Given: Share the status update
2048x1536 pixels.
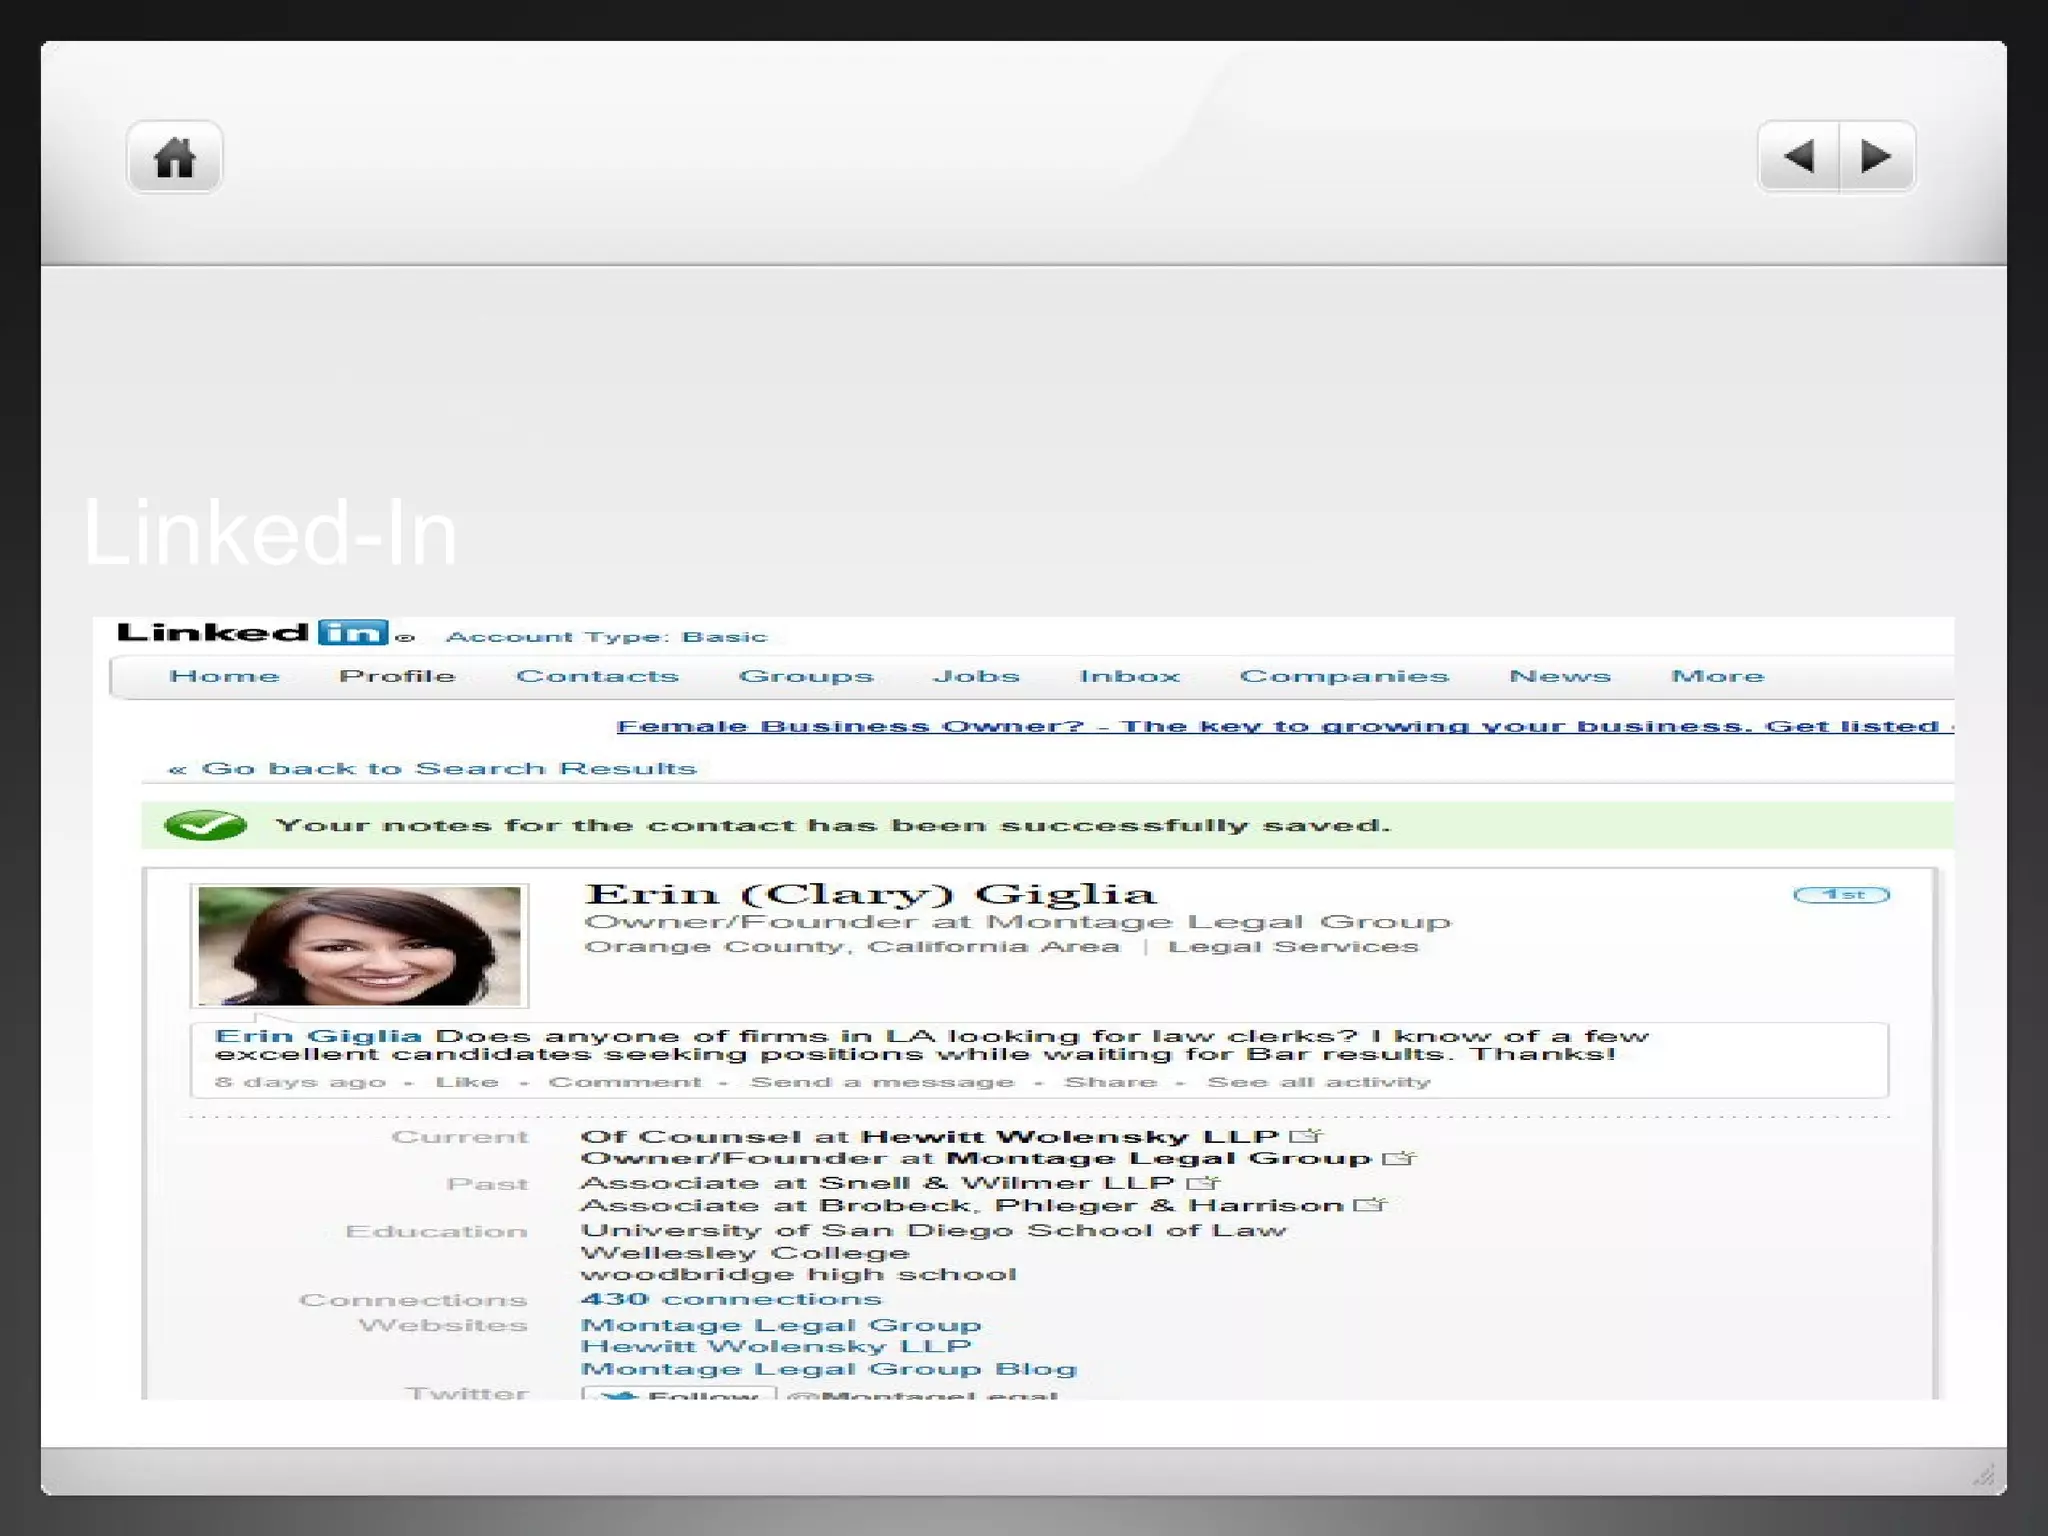Looking at the screenshot, I should pyautogui.click(x=1110, y=1082).
